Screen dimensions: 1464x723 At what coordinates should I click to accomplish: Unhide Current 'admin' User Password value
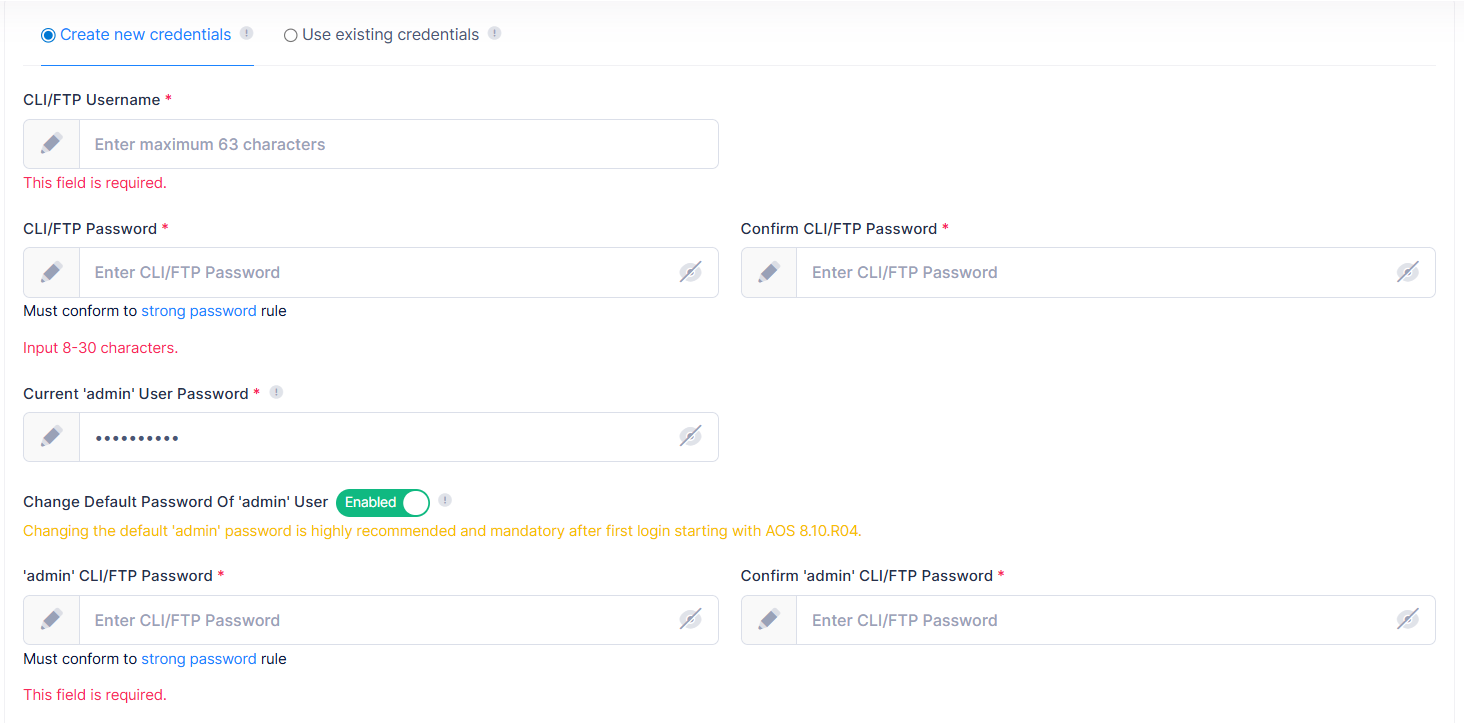690,437
